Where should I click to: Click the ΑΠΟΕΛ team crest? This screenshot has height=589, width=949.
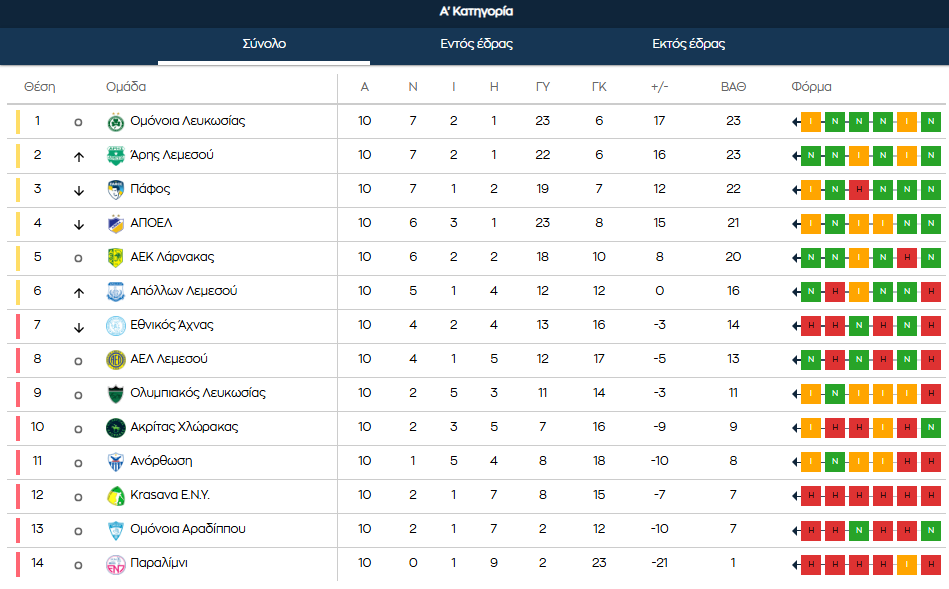point(115,224)
